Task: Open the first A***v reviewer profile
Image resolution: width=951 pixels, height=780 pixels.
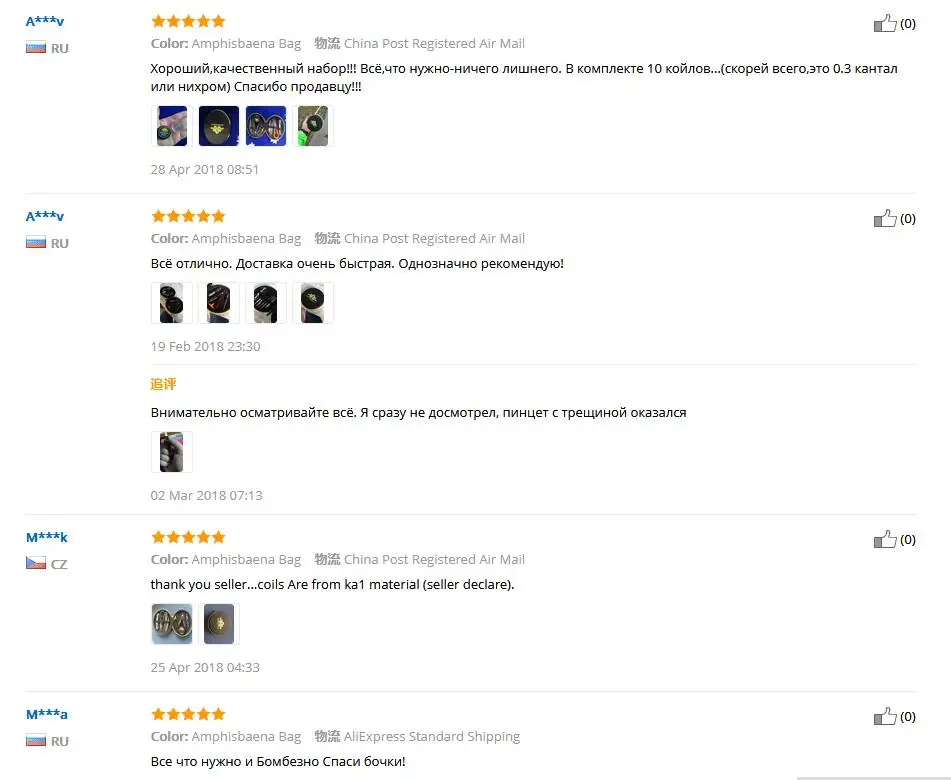Action: 45,21
